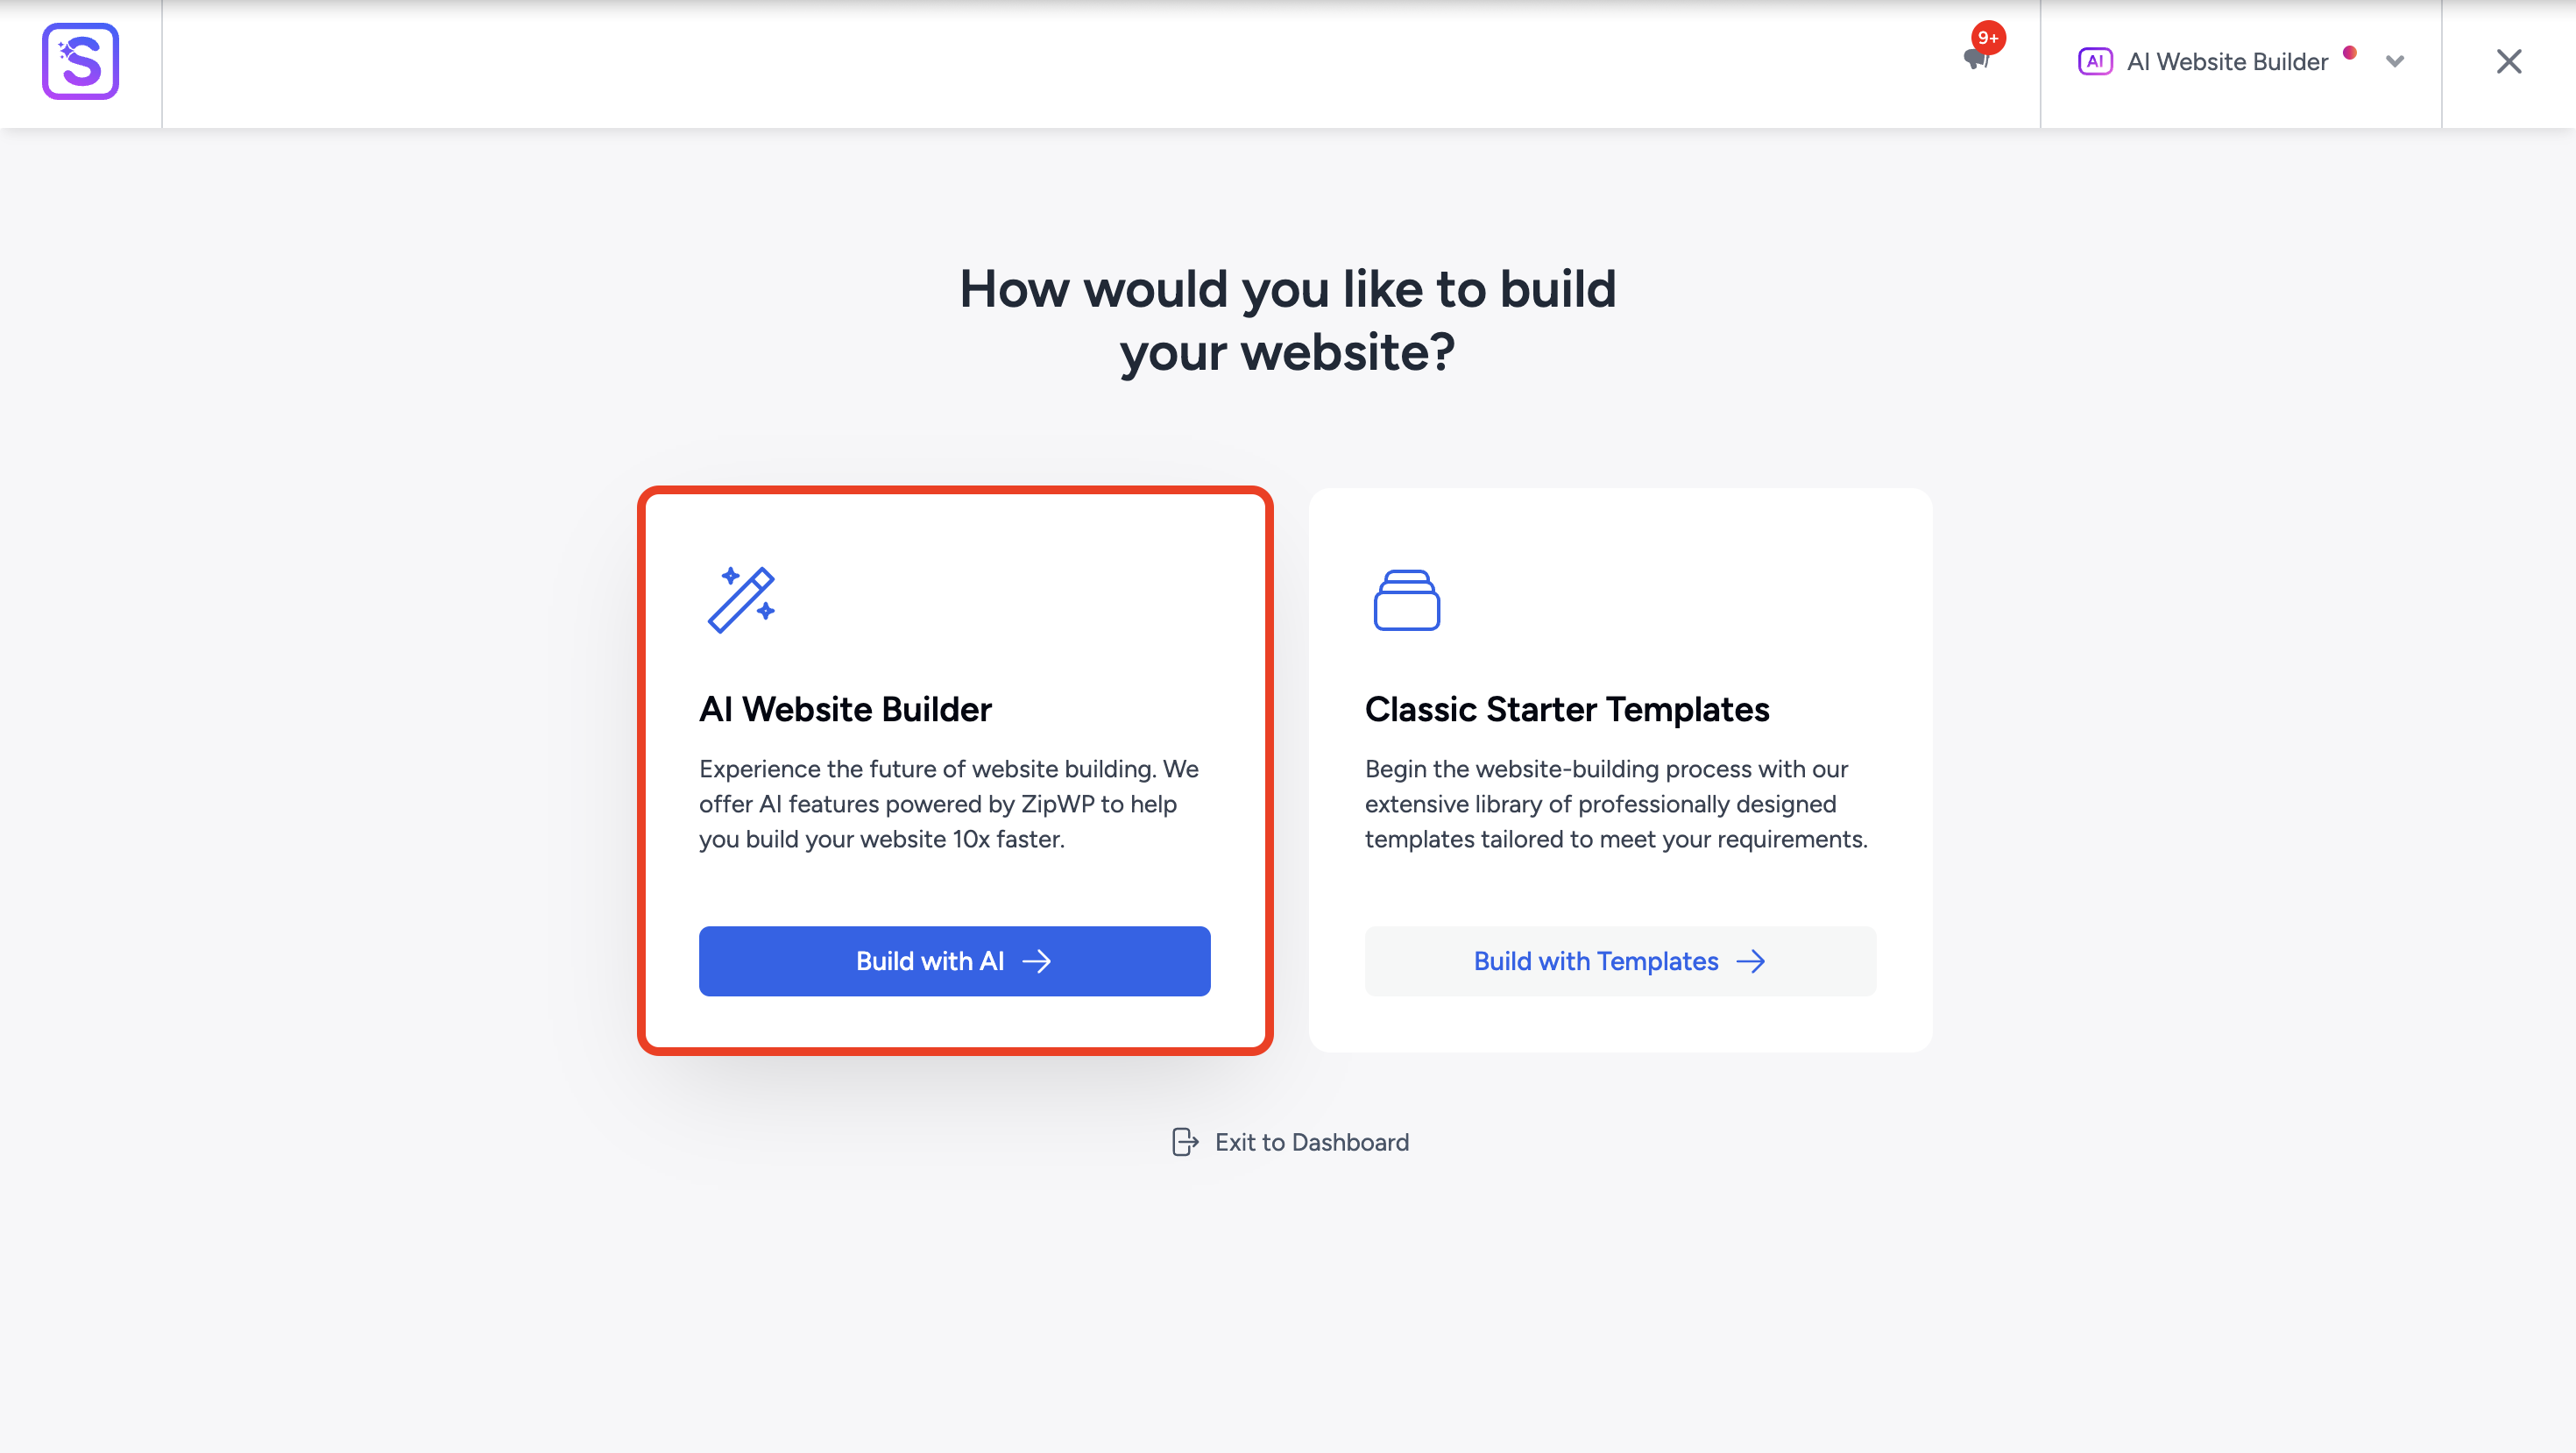
Task: Click the archive box icon above Classic Starter Templates
Action: 1406,600
